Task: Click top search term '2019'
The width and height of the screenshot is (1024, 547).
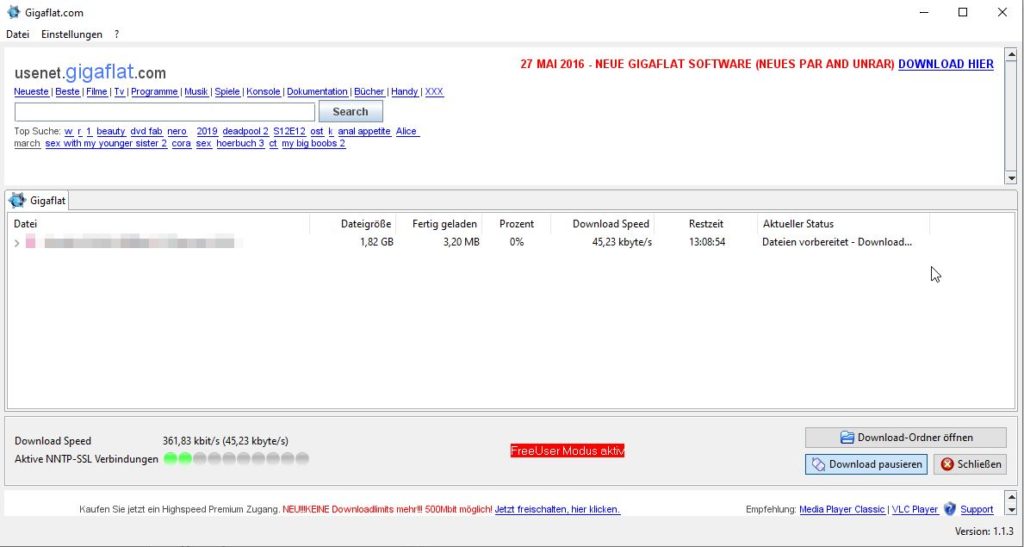Action: click(207, 131)
